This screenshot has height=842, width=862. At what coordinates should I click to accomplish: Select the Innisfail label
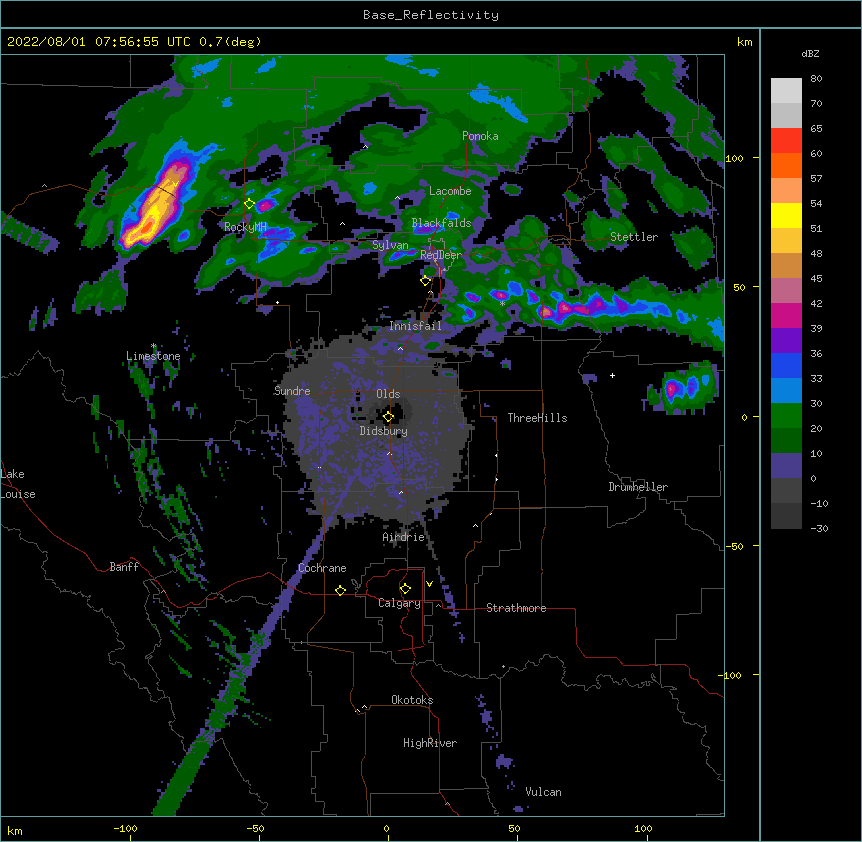pyautogui.click(x=415, y=326)
